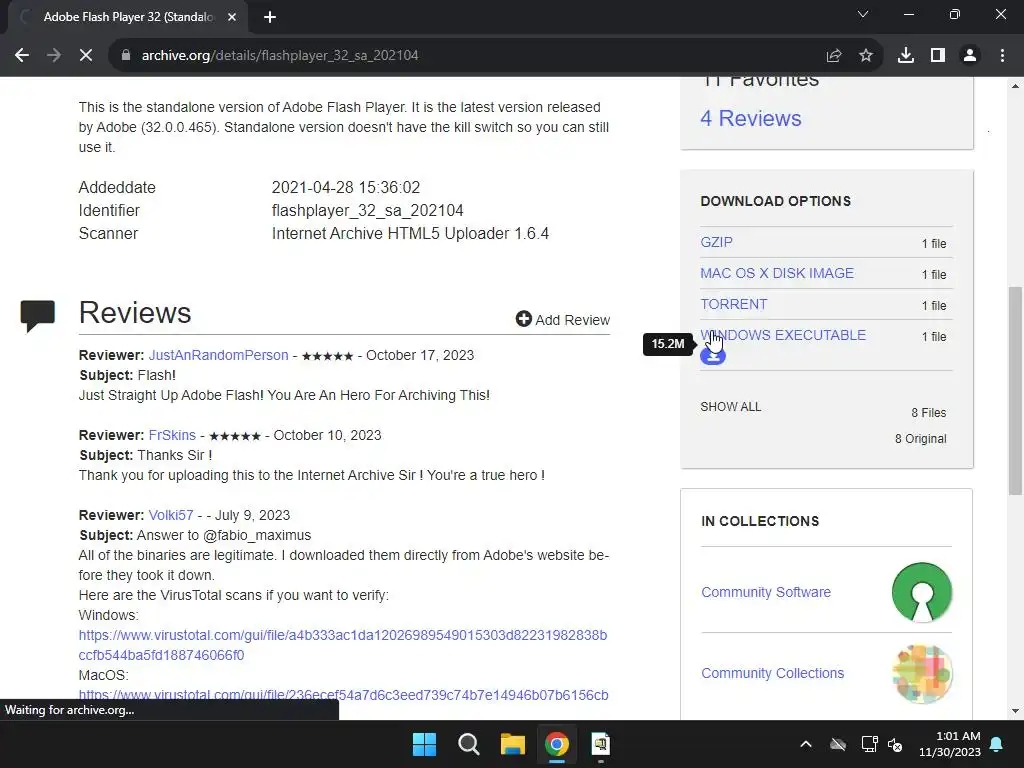
Task: Download the GZIP file option
Action: pos(716,242)
